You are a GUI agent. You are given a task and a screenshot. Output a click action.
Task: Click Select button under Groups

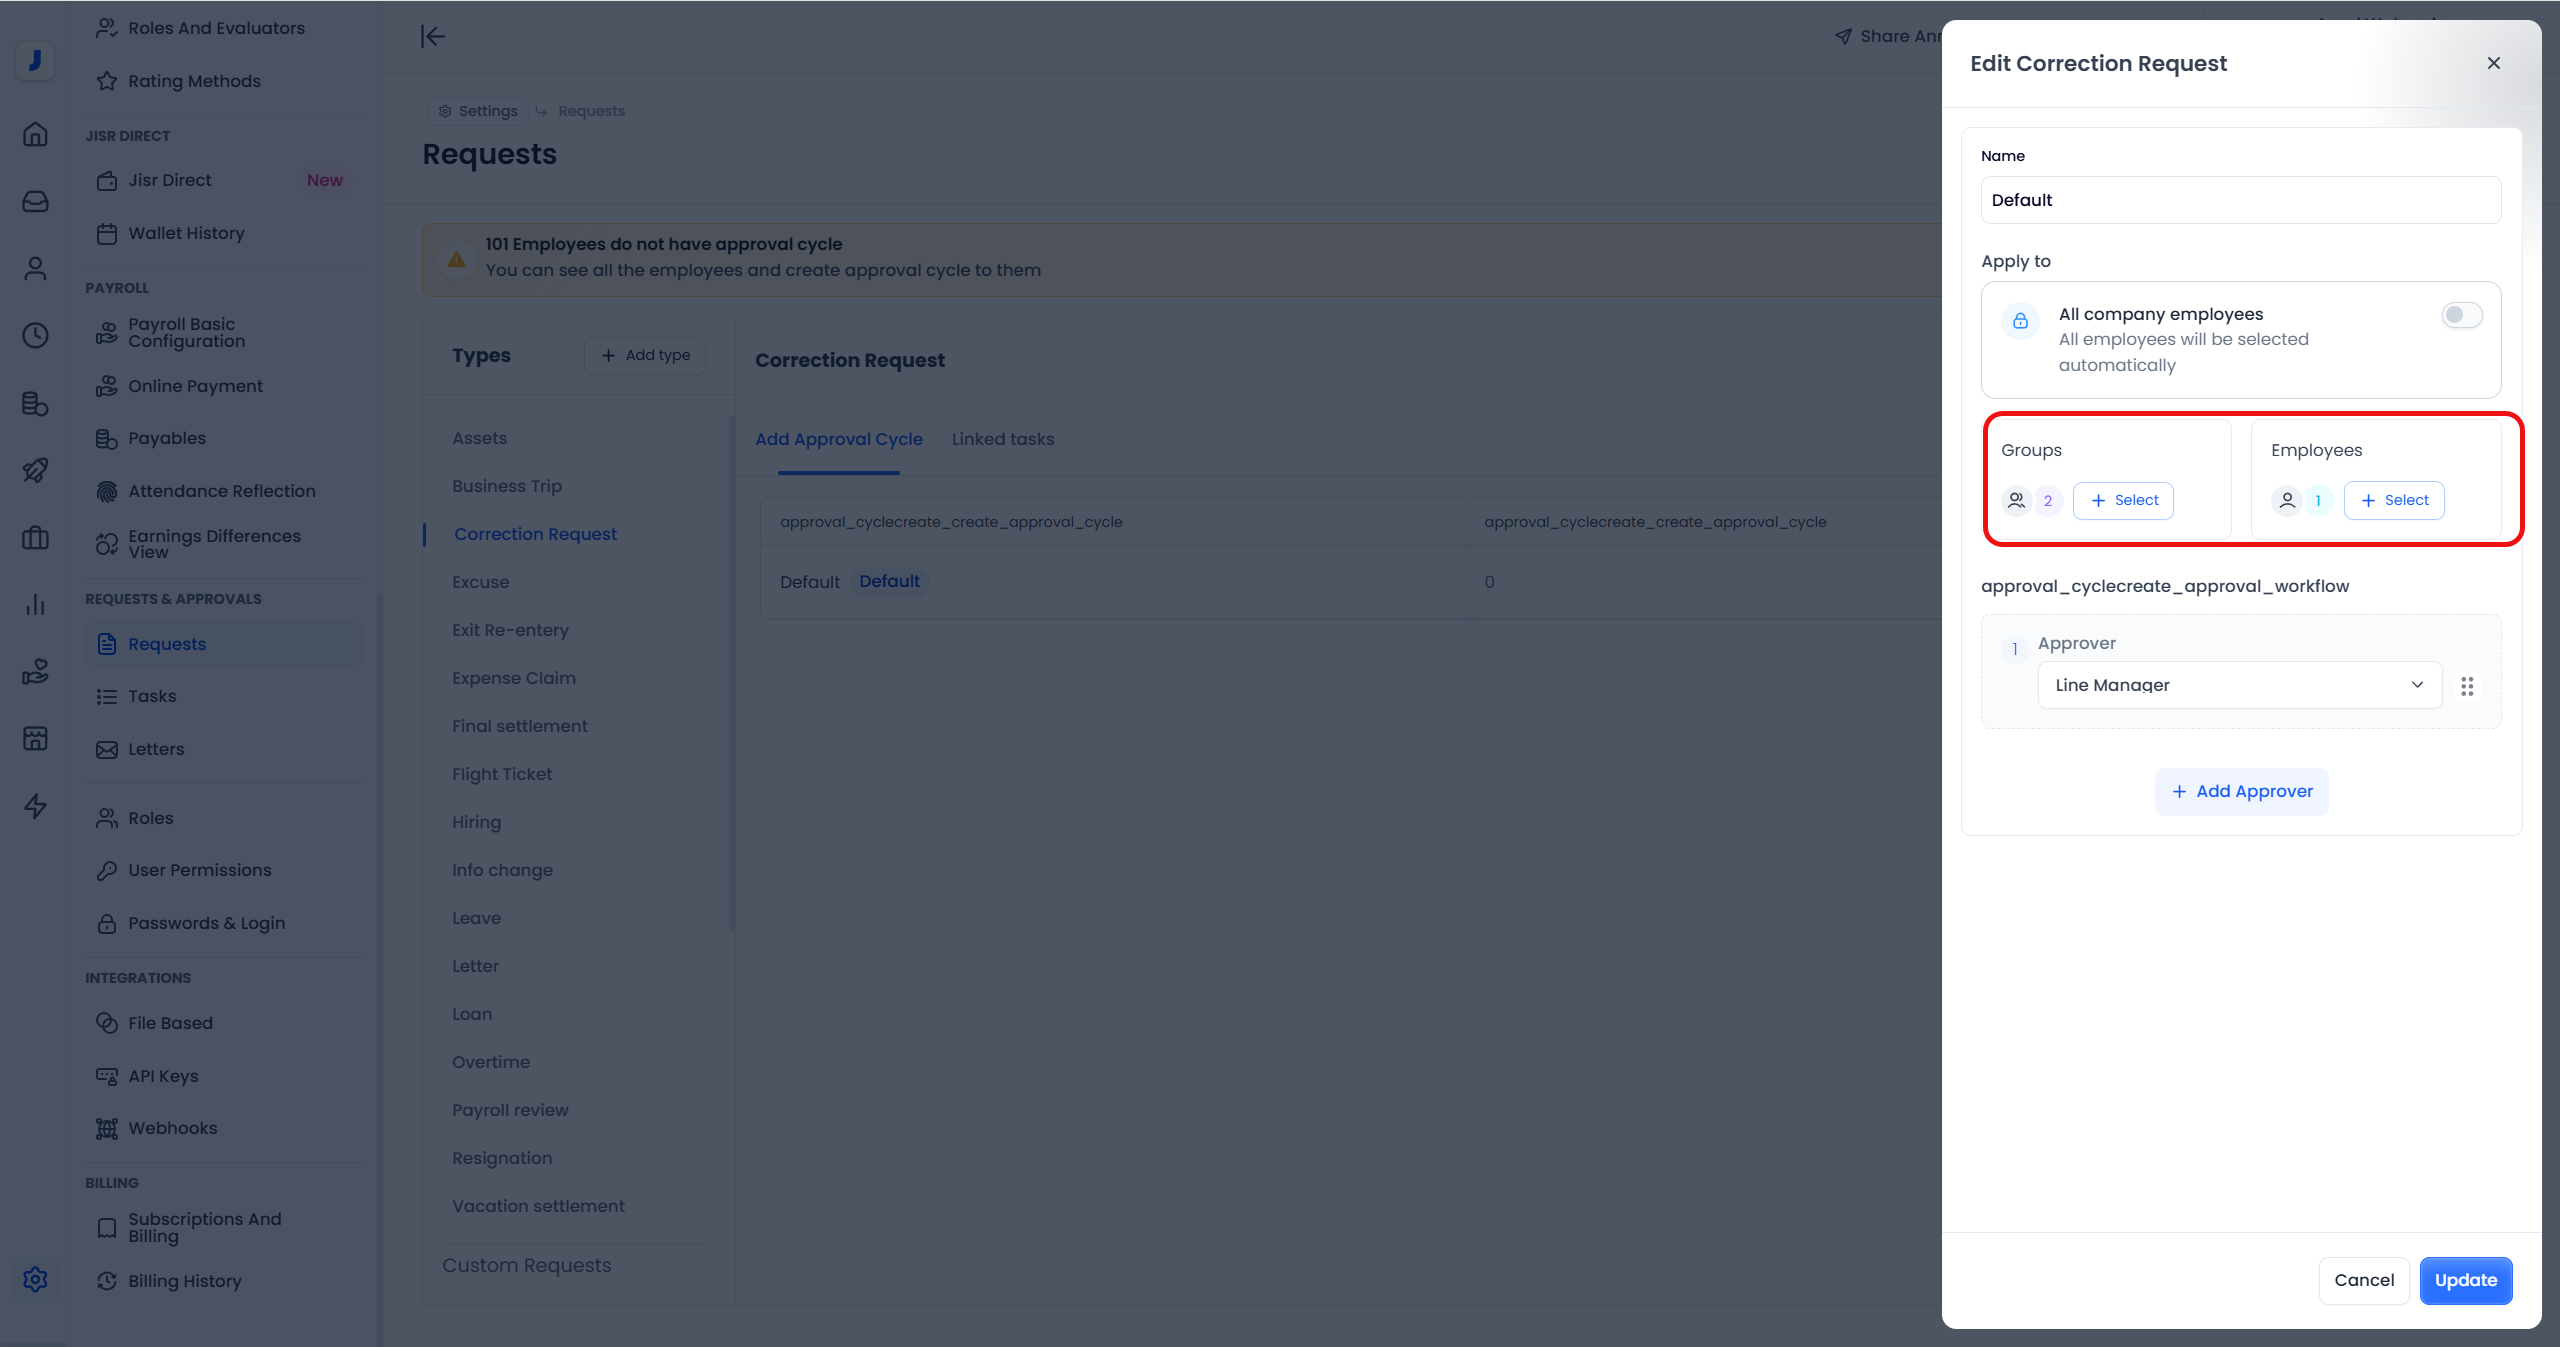(2123, 500)
